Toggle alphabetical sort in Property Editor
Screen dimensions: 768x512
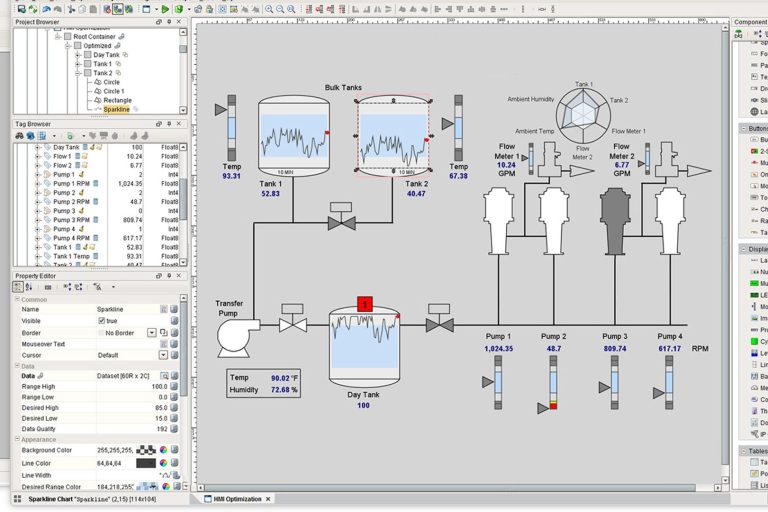click(x=29, y=286)
